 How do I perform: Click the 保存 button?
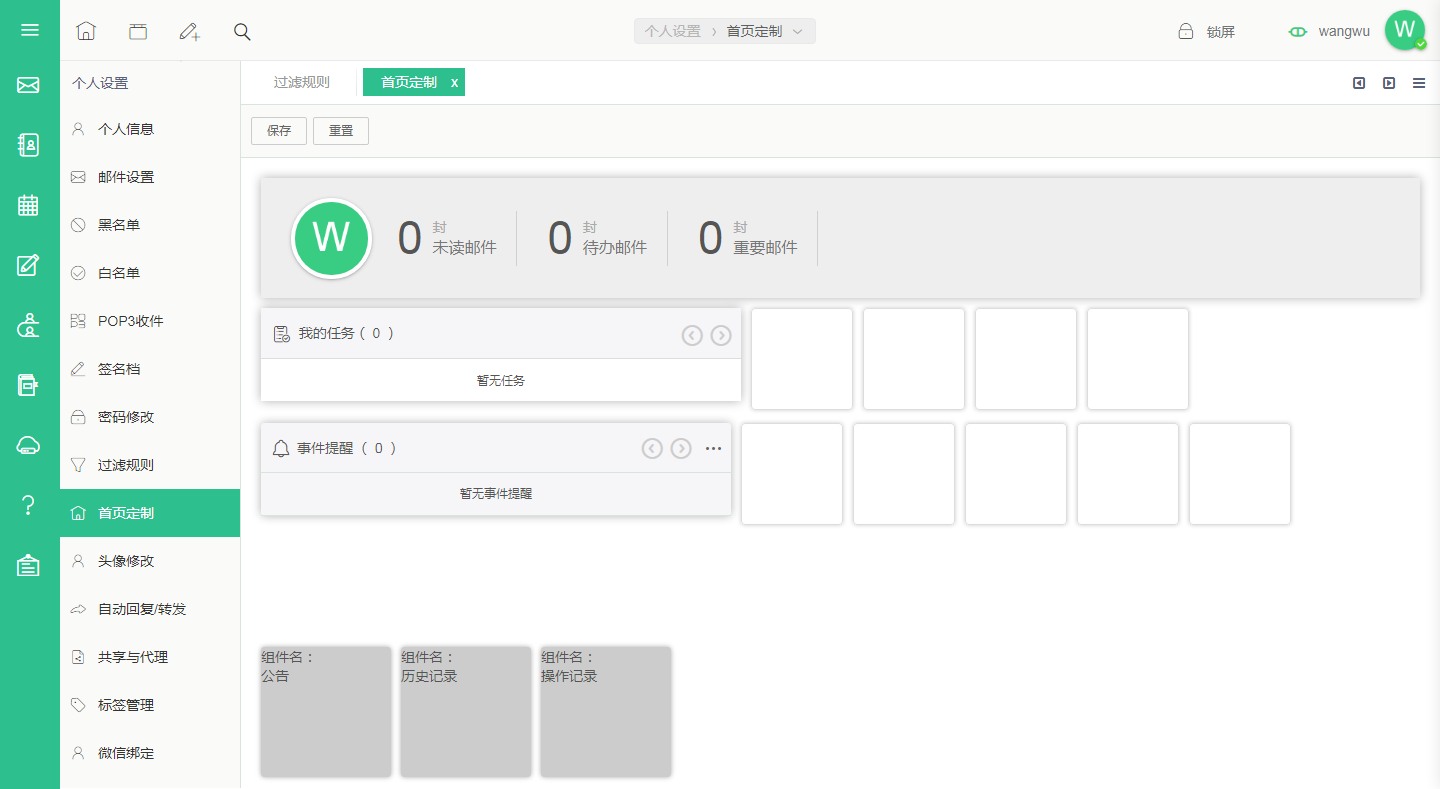279,131
